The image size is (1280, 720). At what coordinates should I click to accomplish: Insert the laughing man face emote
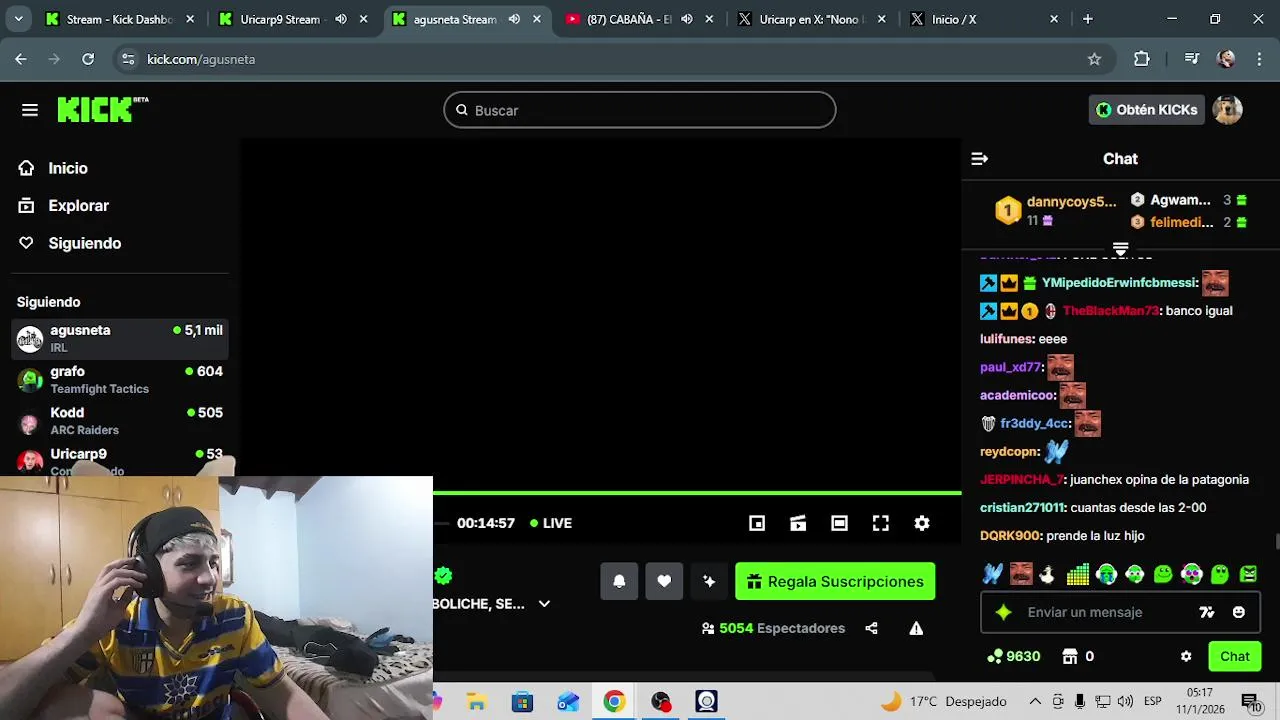point(1021,574)
